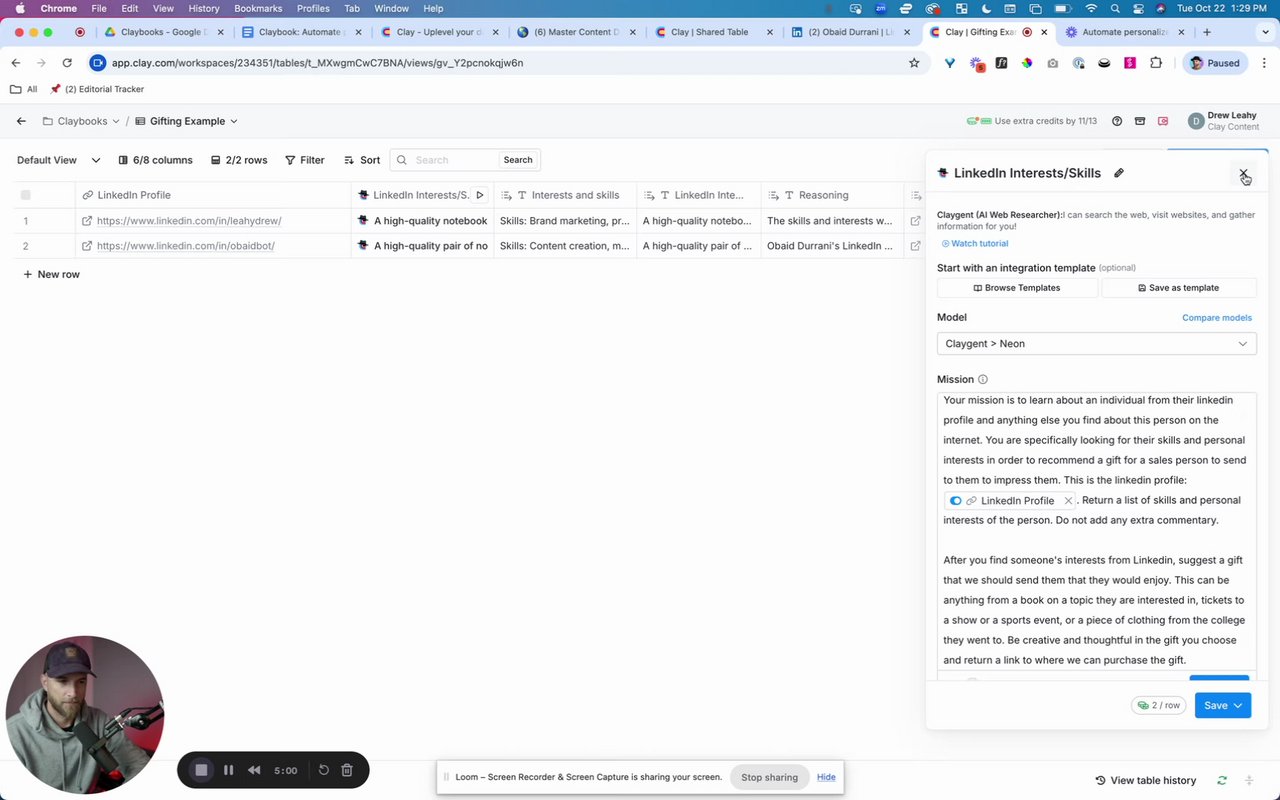
Task: Open a new Chrome tab with plus
Action: [x=1207, y=32]
